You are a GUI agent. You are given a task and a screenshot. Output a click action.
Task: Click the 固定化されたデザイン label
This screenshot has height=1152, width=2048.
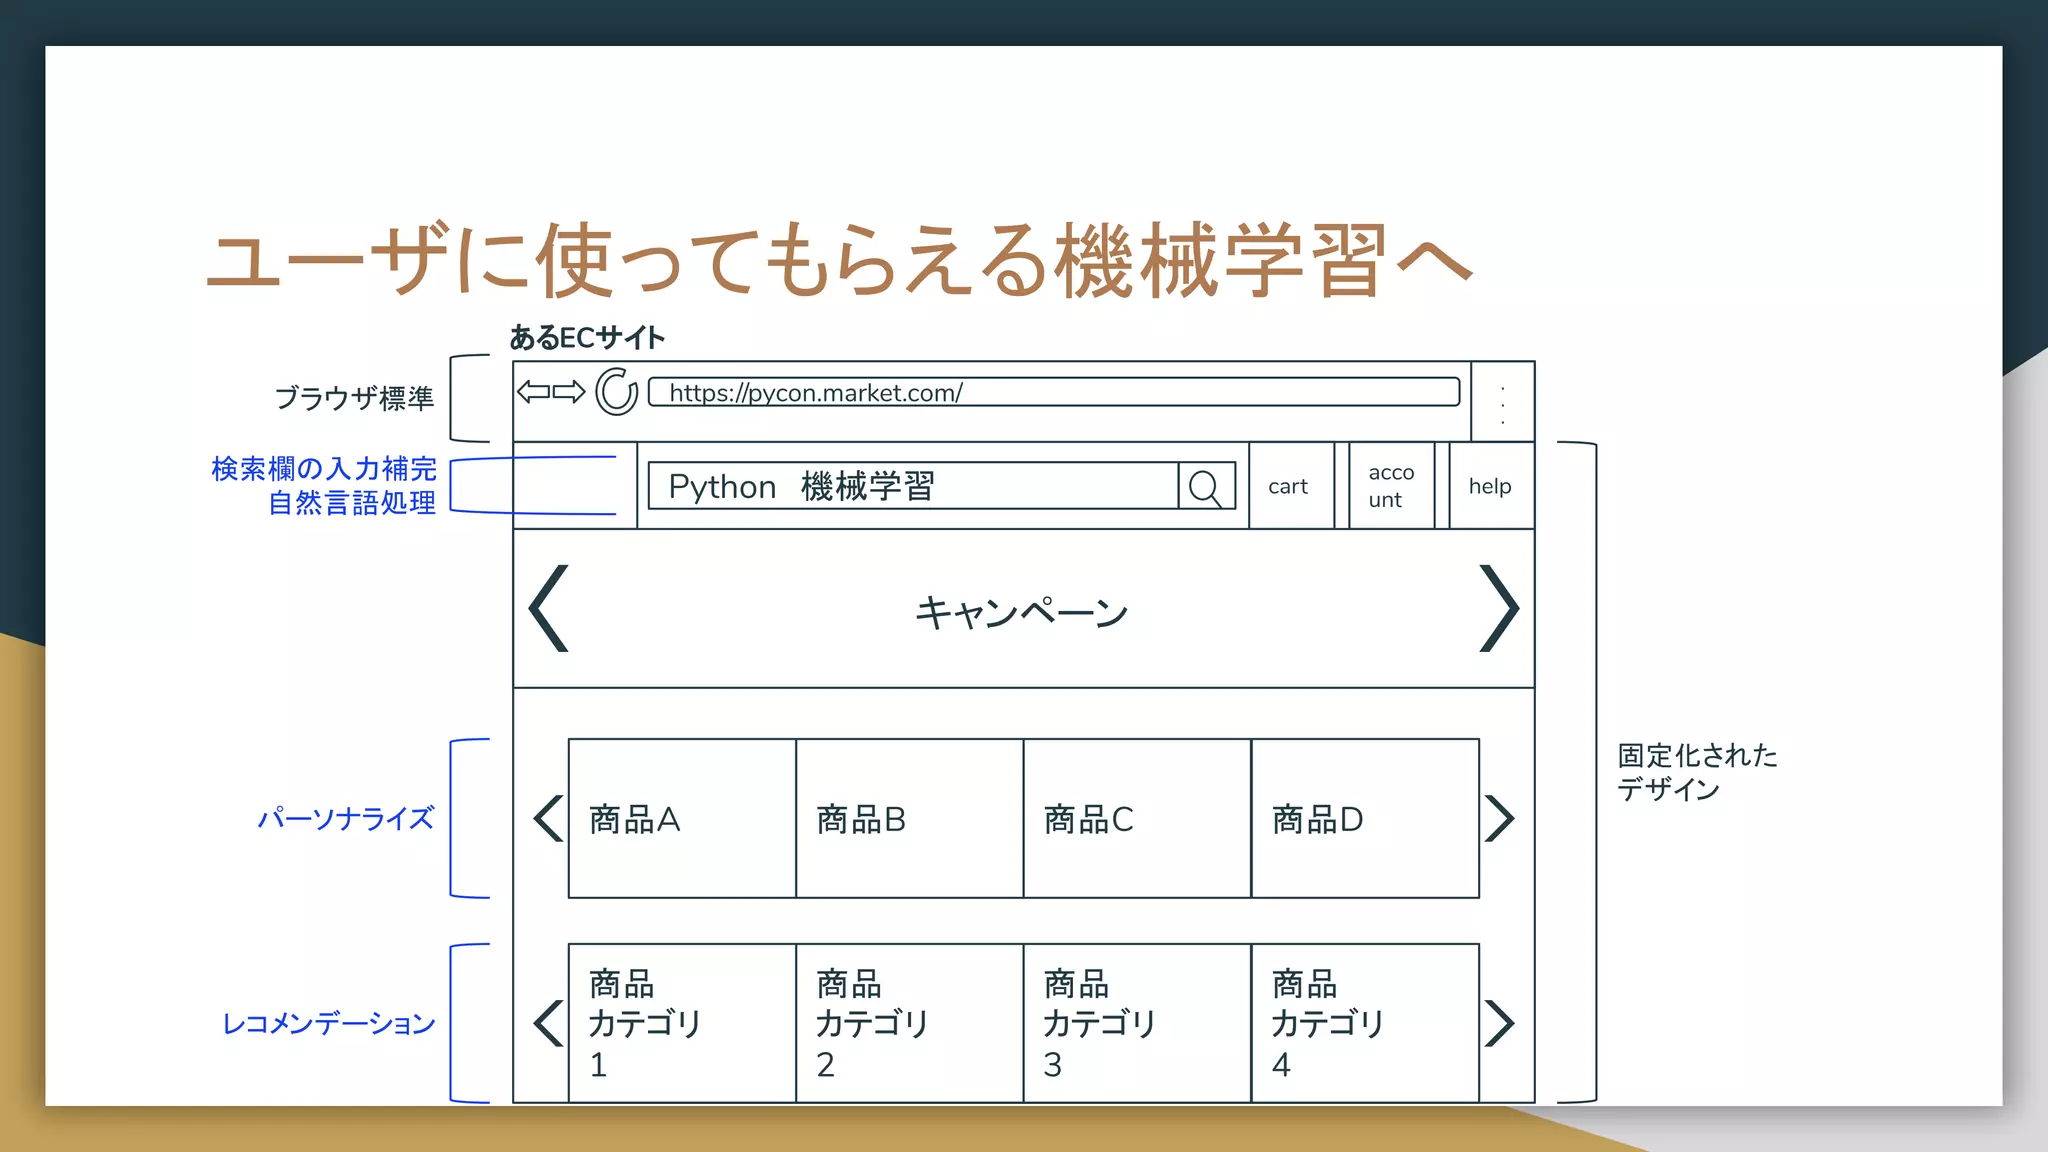1698,772
